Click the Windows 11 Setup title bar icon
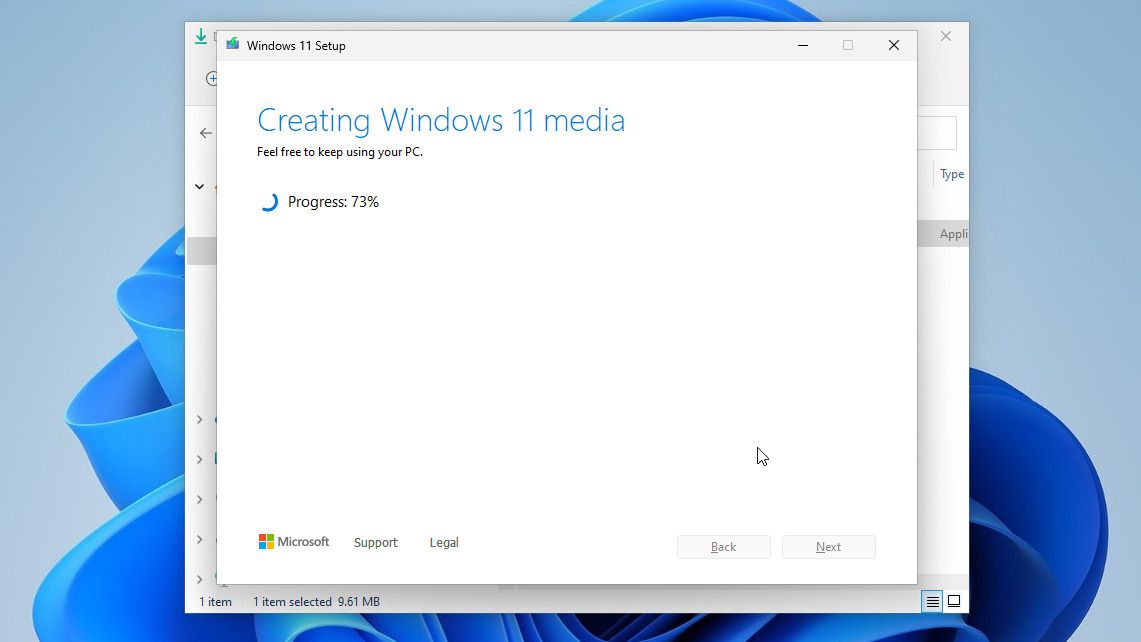 (x=232, y=44)
